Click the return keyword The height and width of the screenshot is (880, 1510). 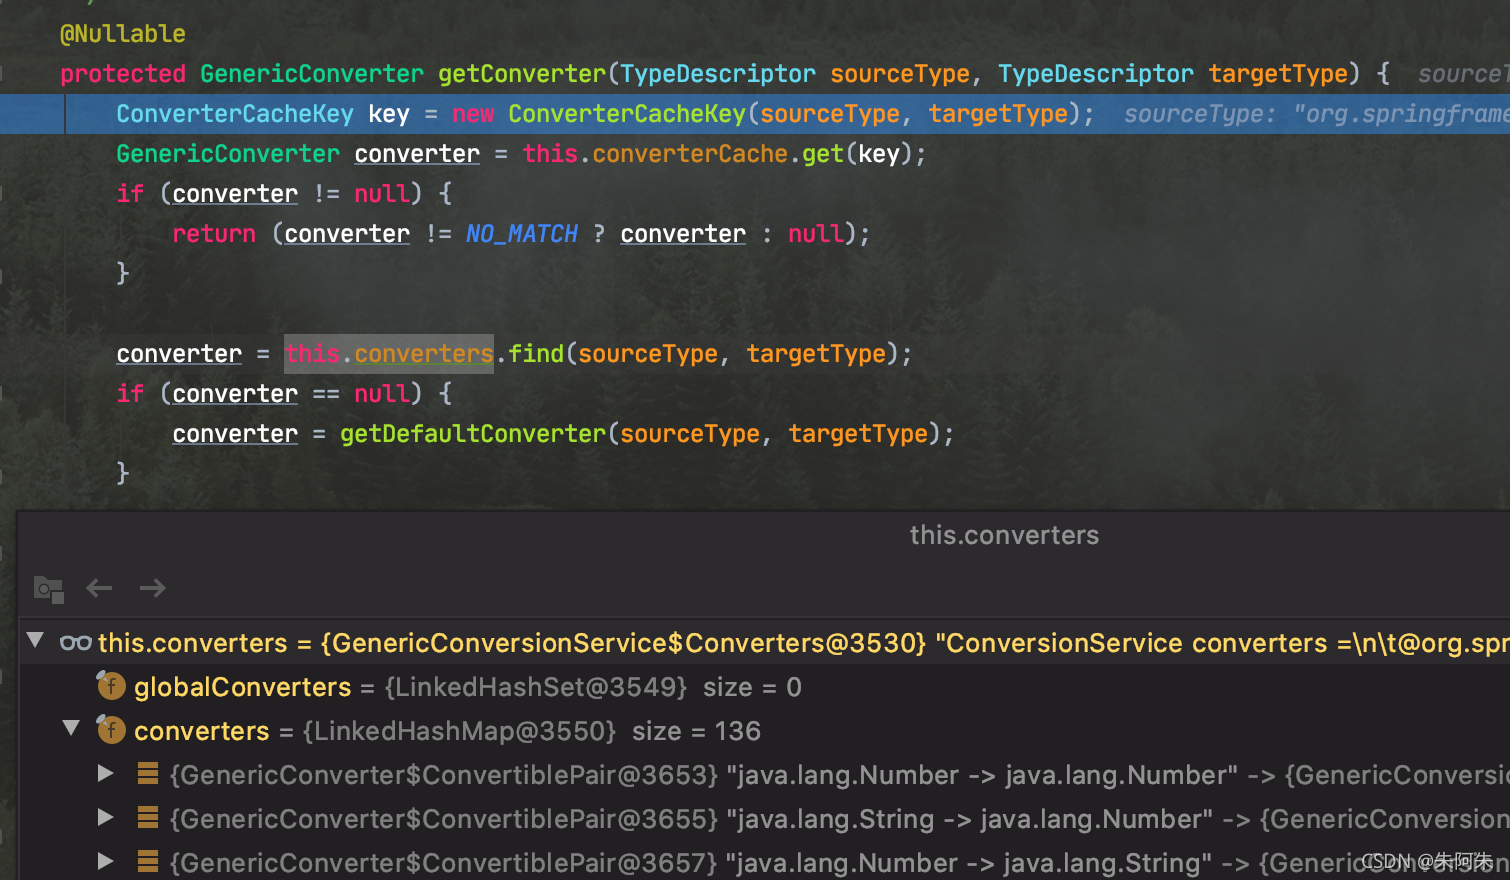(214, 234)
